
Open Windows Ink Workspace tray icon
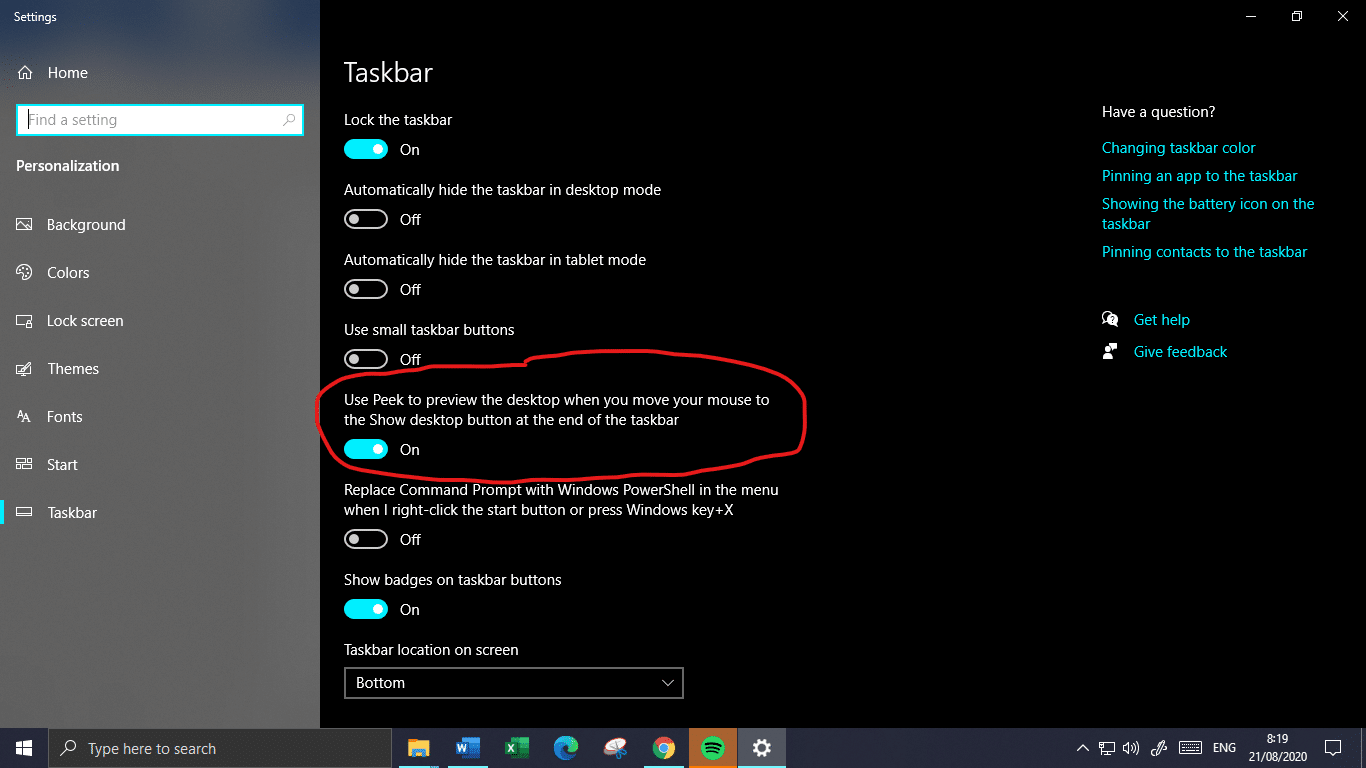[1160, 748]
